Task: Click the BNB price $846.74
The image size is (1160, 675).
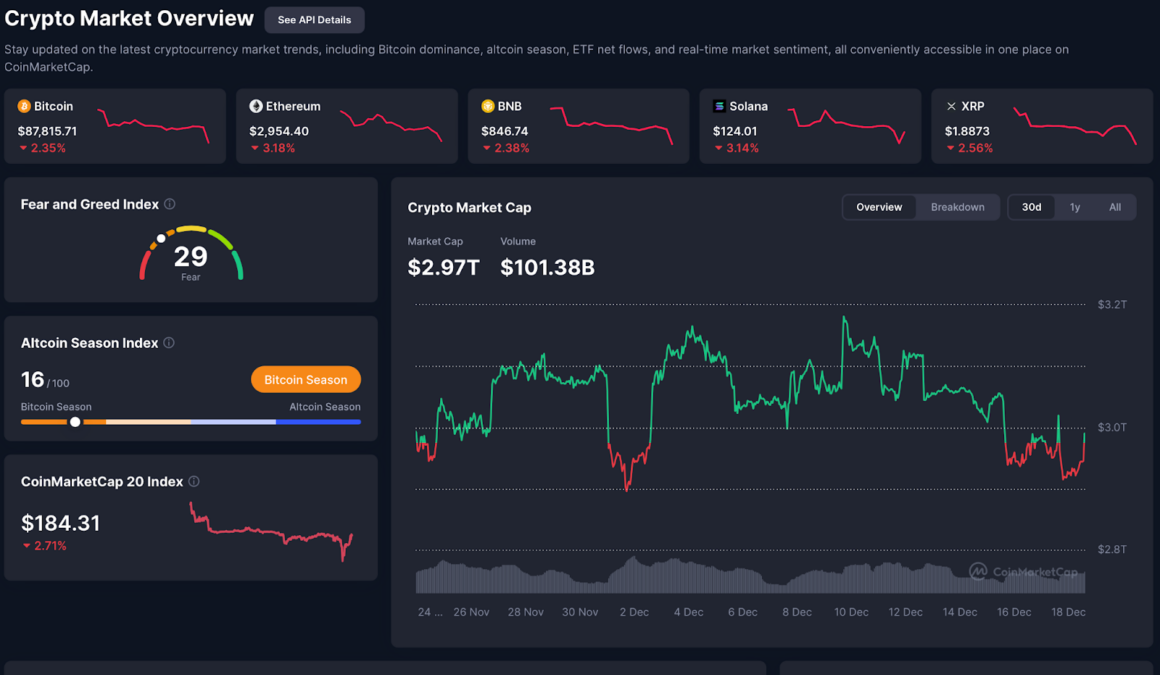Action: pyautogui.click(x=505, y=131)
